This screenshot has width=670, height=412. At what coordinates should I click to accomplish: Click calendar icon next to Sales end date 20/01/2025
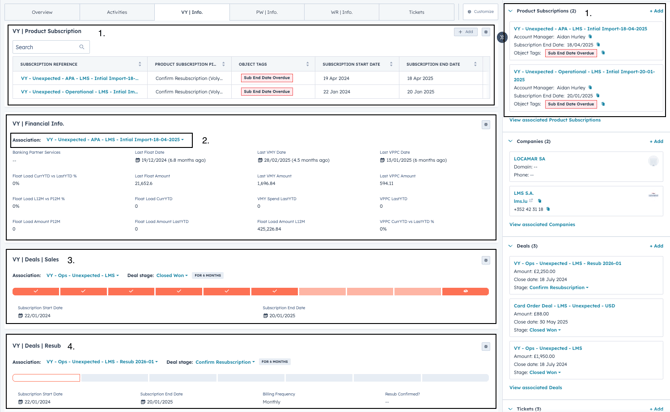pyautogui.click(x=265, y=316)
